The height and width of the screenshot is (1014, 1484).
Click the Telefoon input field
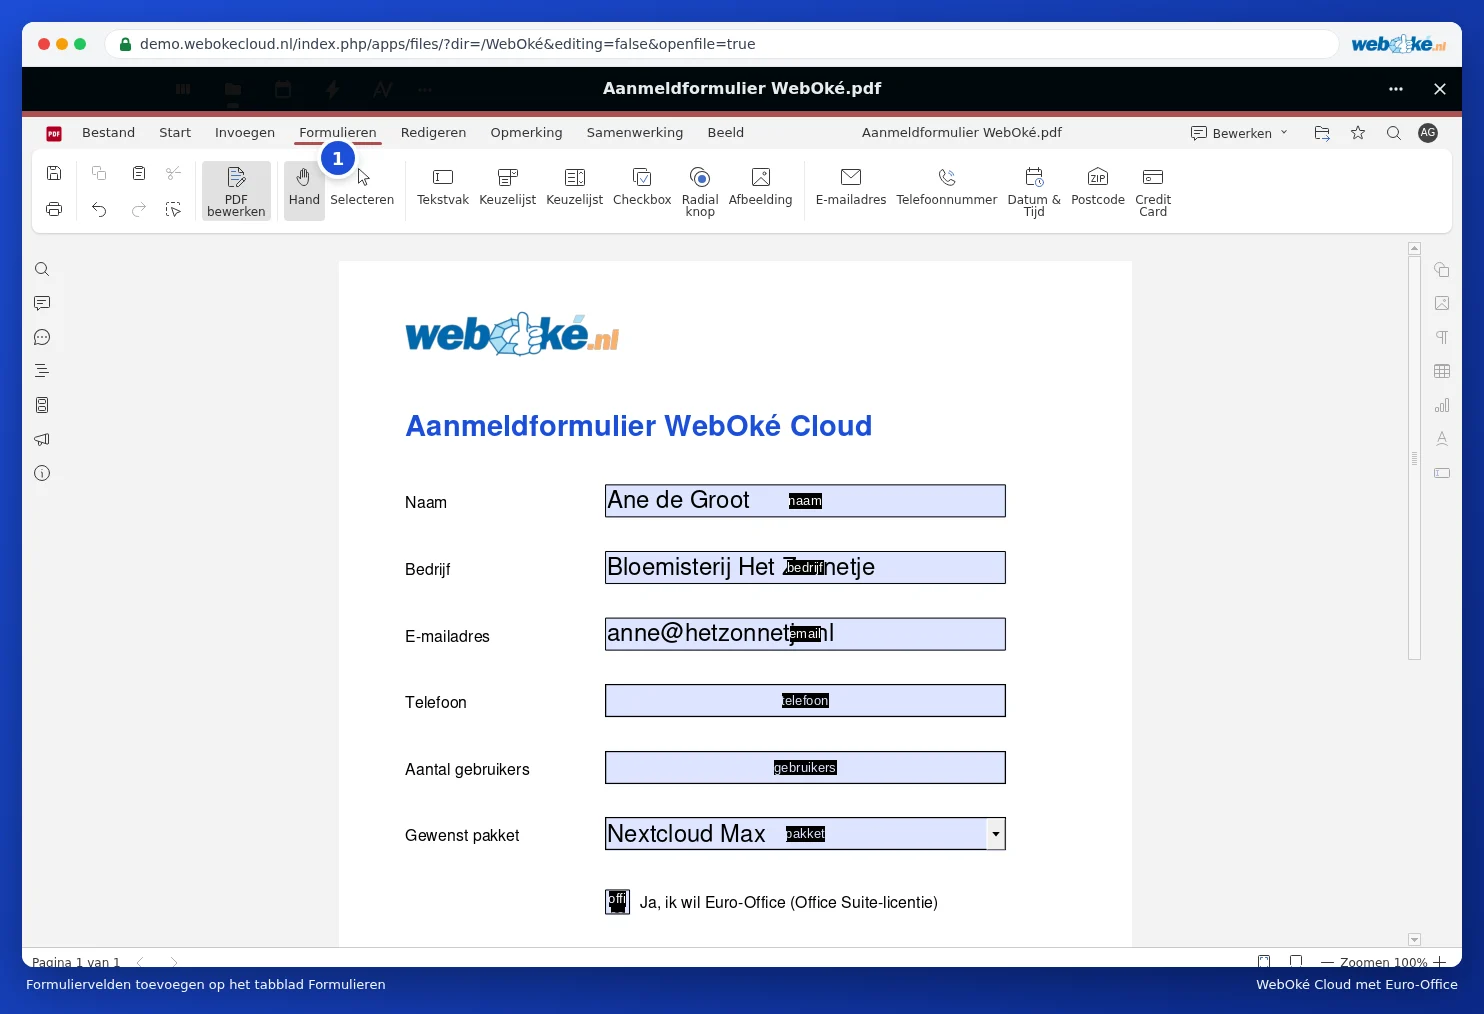pos(805,701)
